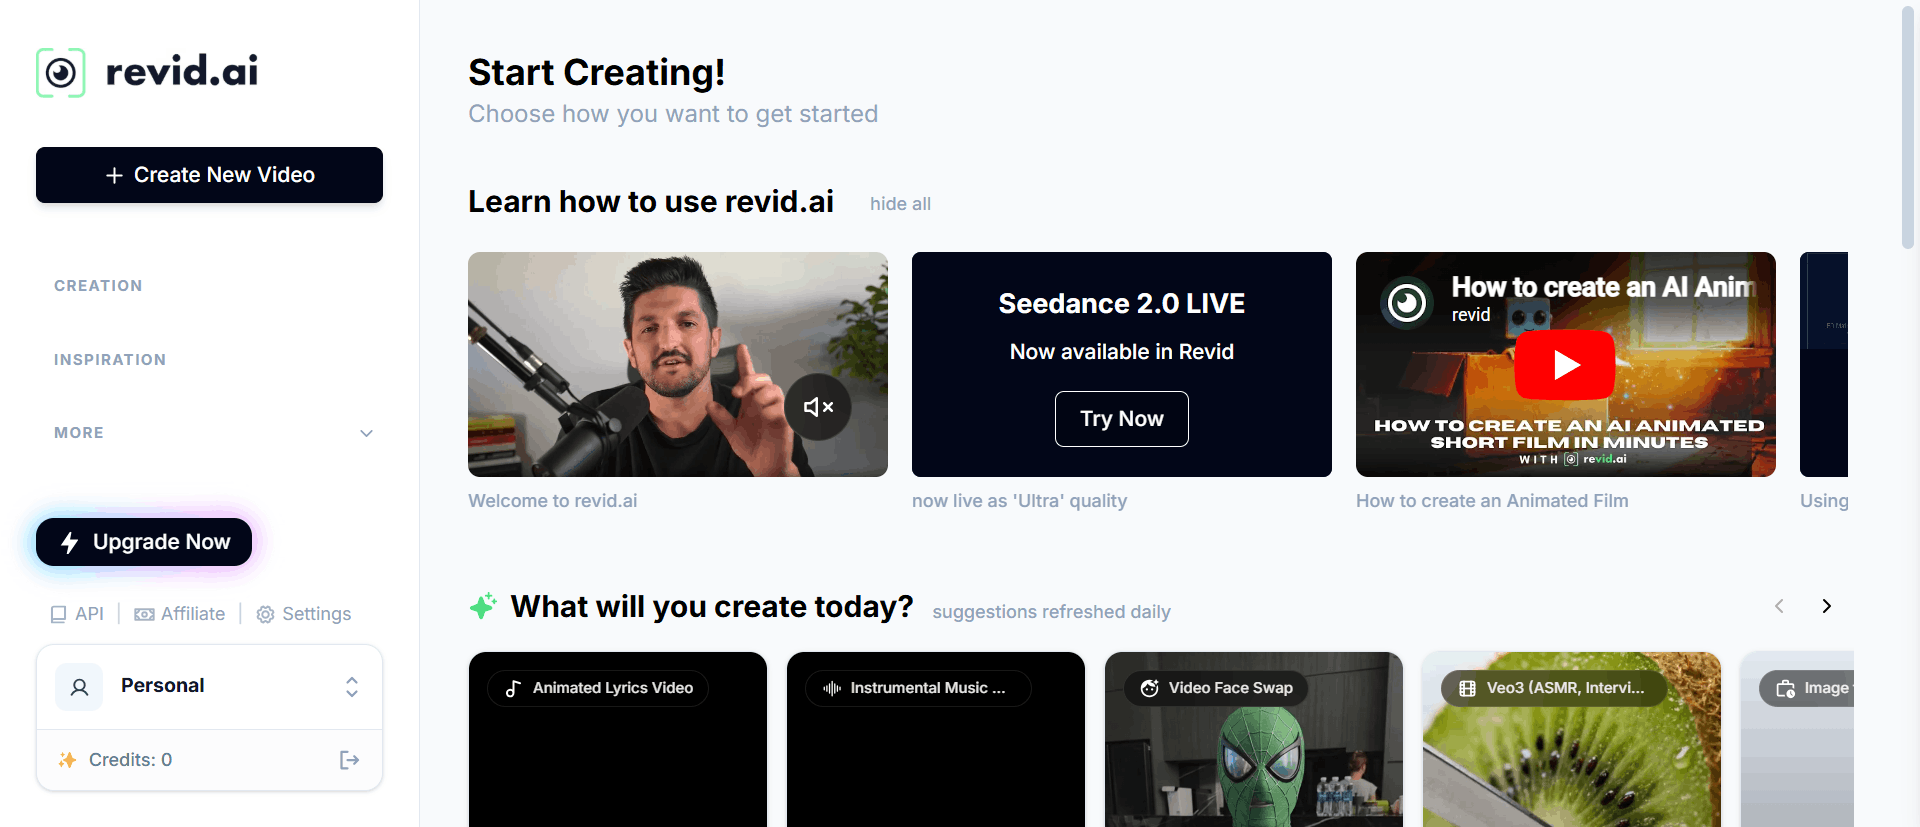Click the Welcome to revid.ai caption
The image size is (1920, 827).
552,501
